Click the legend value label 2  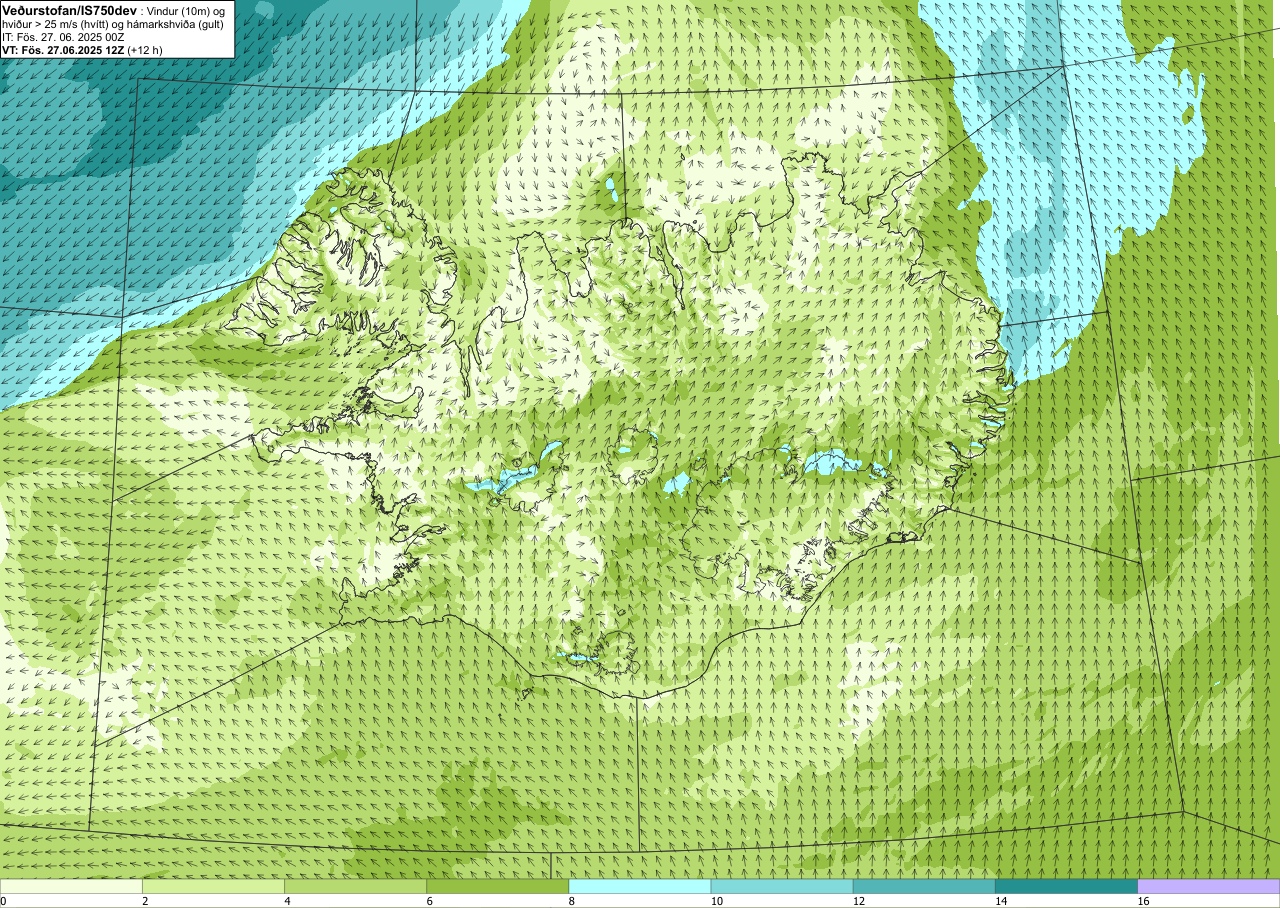point(145,901)
